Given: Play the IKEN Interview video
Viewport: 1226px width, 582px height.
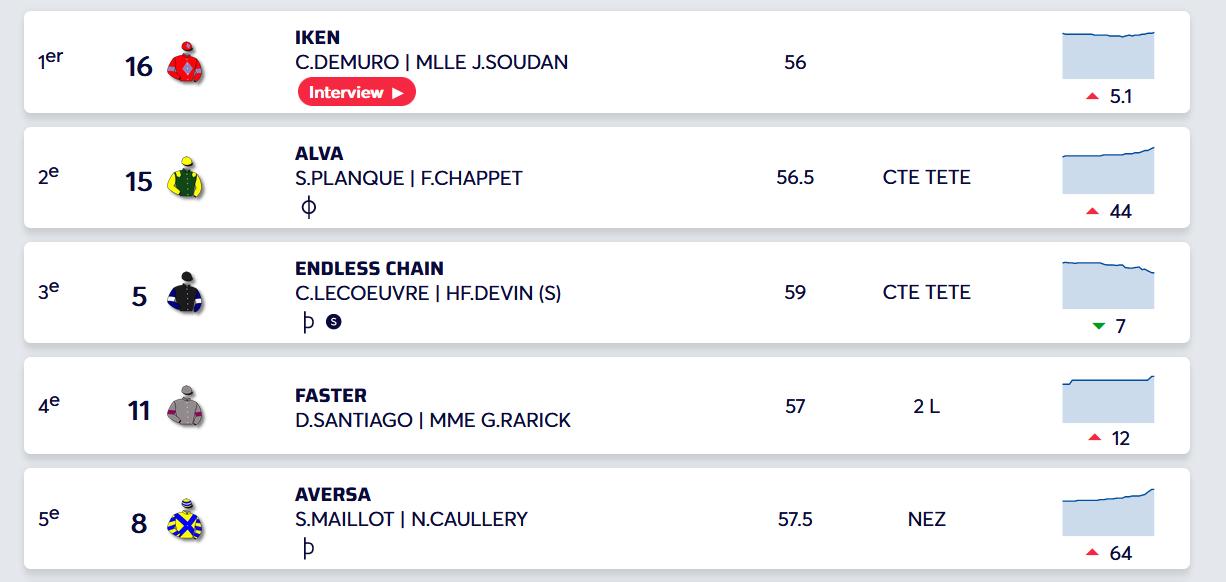Looking at the screenshot, I should (356, 92).
